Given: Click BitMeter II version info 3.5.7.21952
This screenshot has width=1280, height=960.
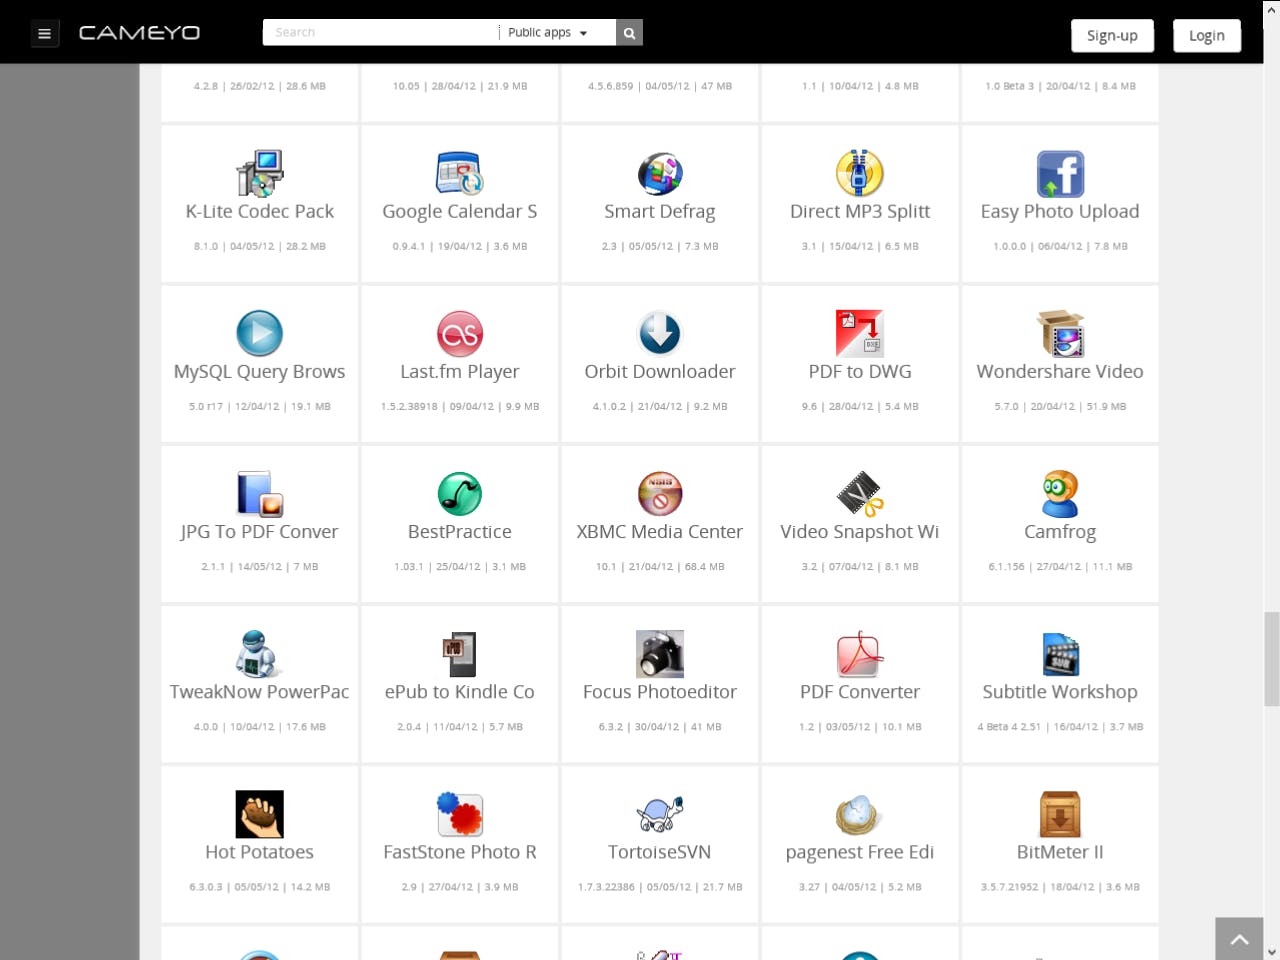Looking at the screenshot, I should pyautogui.click(x=1060, y=887).
